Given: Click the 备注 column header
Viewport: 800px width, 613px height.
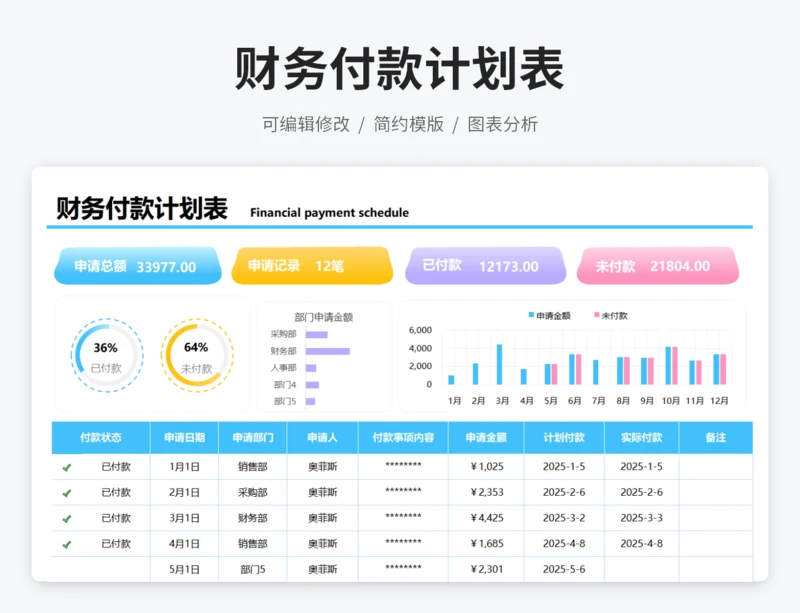Looking at the screenshot, I should (715, 437).
